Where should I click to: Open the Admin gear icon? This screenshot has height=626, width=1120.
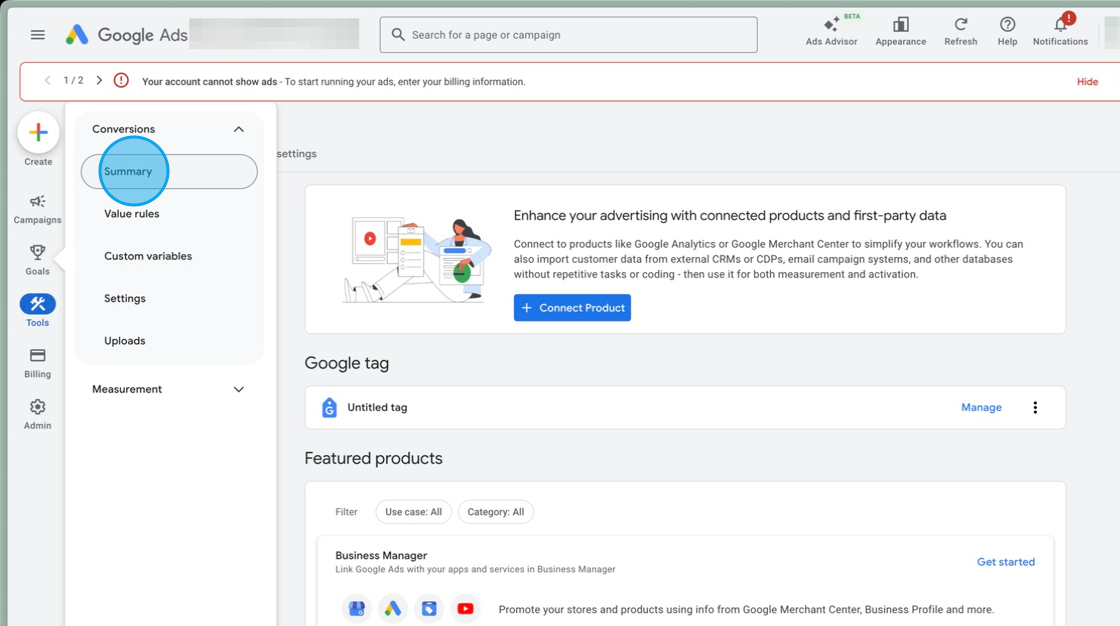[x=37, y=409]
